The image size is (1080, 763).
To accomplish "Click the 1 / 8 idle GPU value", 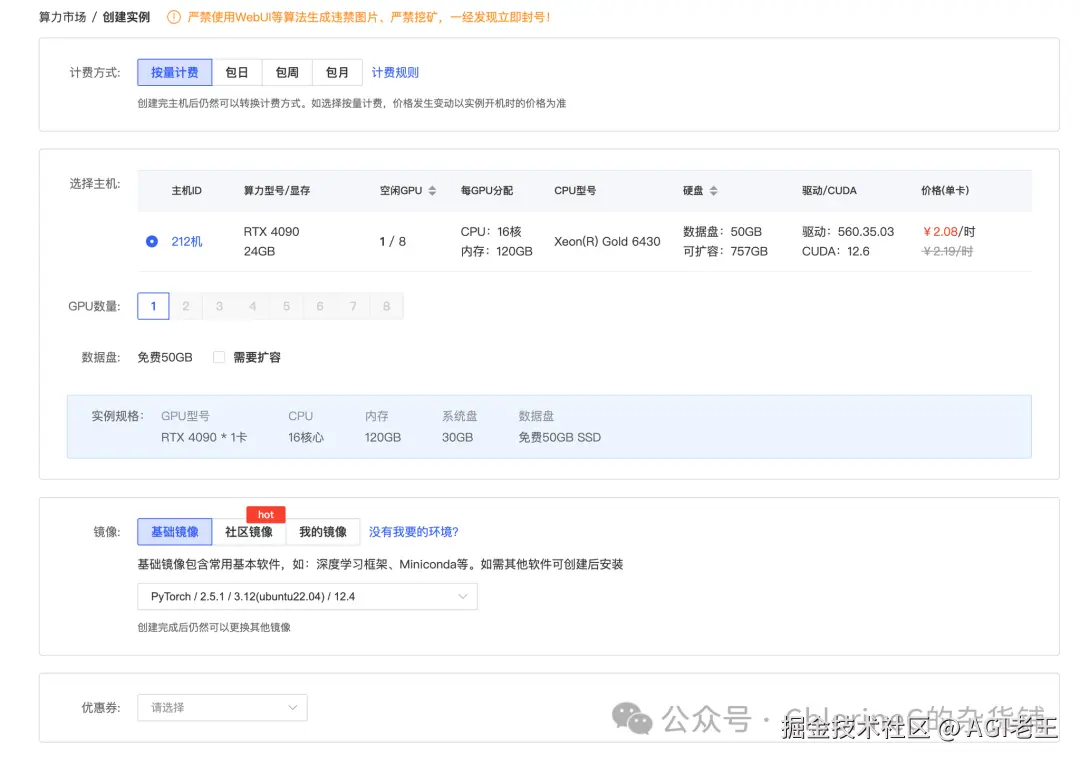I will [393, 242].
